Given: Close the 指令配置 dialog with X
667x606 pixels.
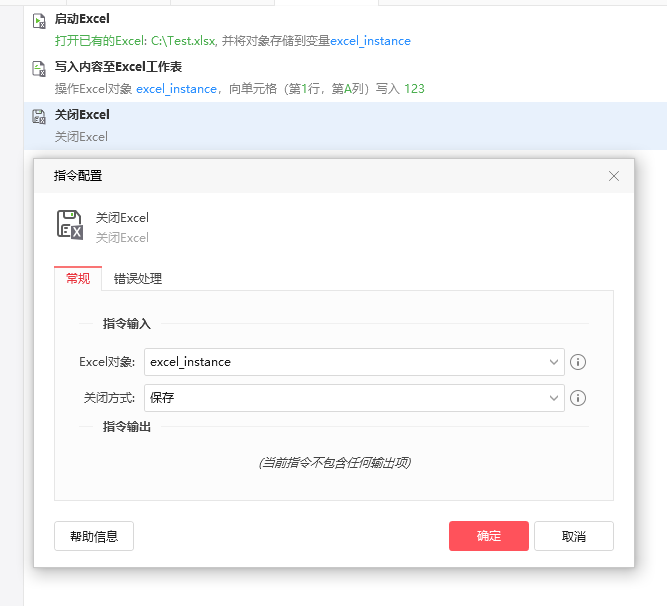Looking at the screenshot, I should 613,176.
